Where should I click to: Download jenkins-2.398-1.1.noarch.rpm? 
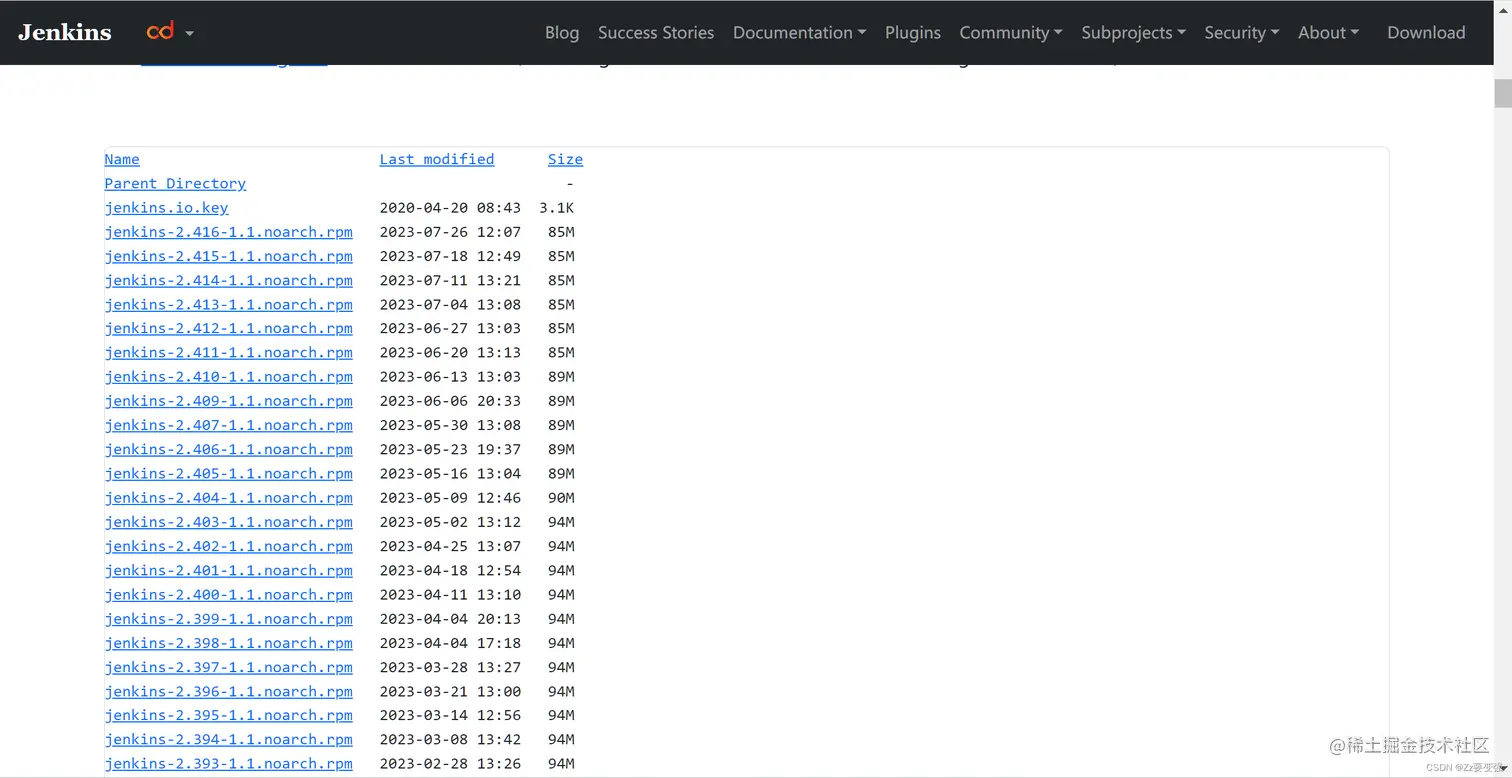(x=228, y=643)
